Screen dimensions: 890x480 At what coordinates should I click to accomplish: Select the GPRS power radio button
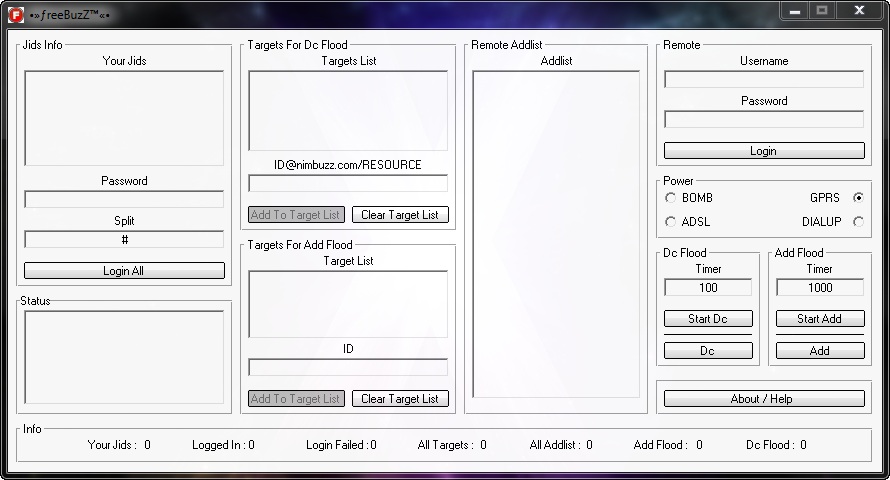[x=858, y=197]
